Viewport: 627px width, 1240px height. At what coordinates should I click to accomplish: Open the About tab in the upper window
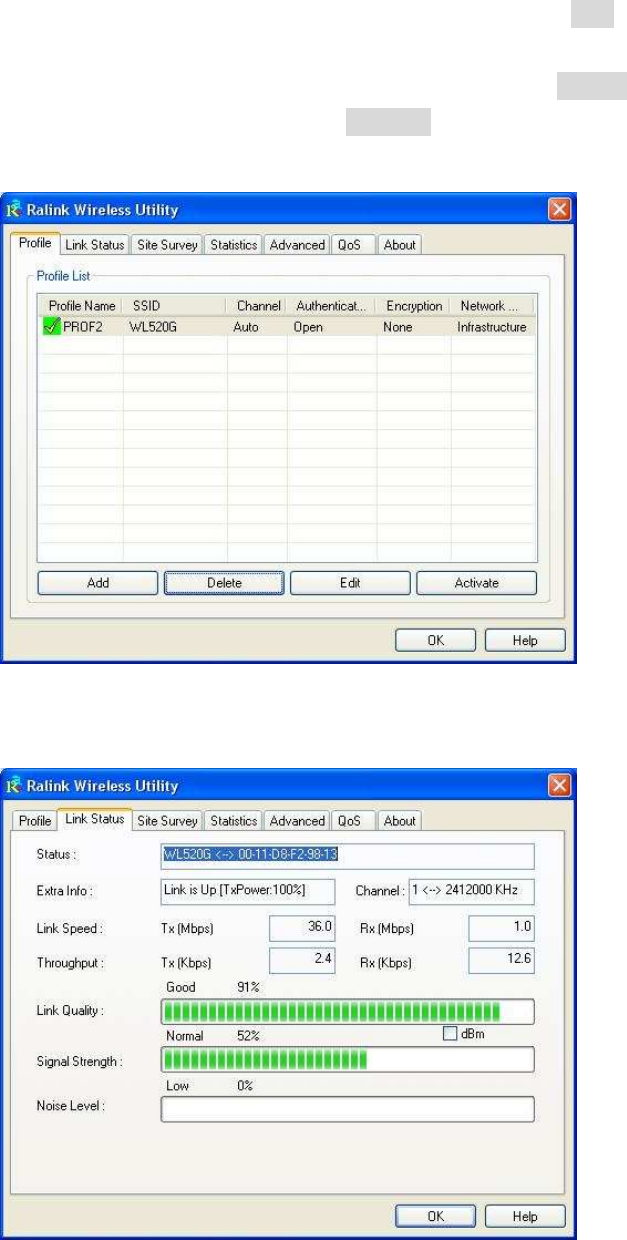(399, 245)
